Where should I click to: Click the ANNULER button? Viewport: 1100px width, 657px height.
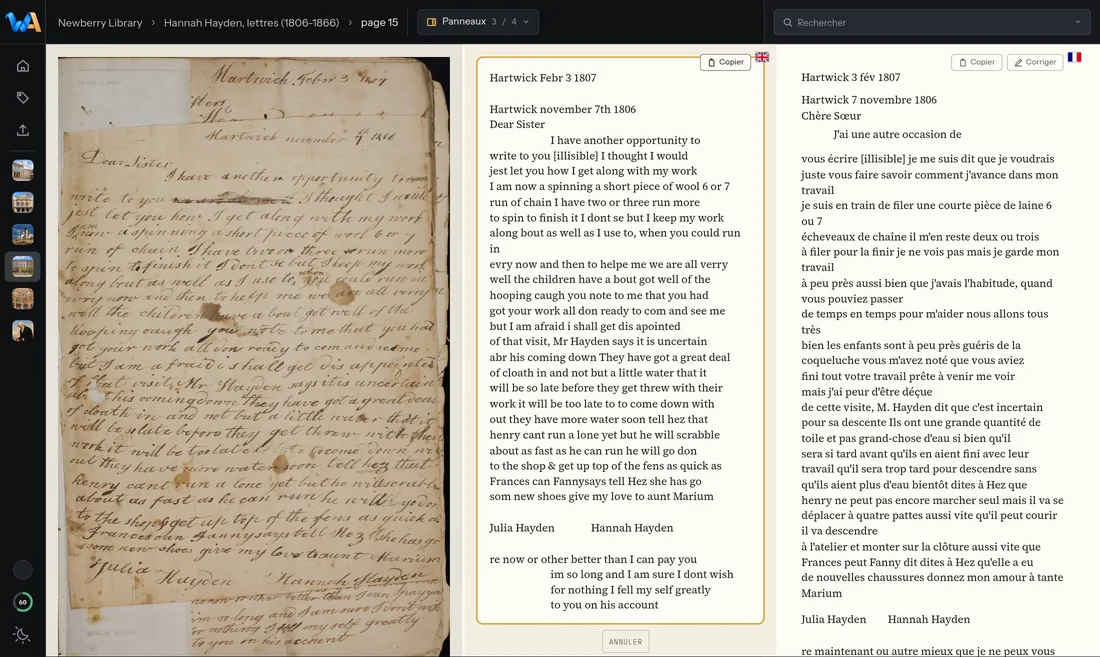point(625,642)
